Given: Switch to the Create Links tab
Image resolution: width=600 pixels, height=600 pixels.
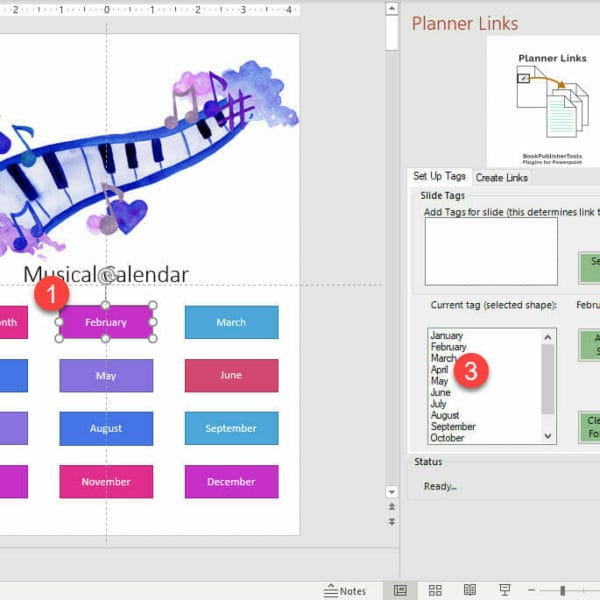Looking at the screenshot, I should [x=502, y=177].
